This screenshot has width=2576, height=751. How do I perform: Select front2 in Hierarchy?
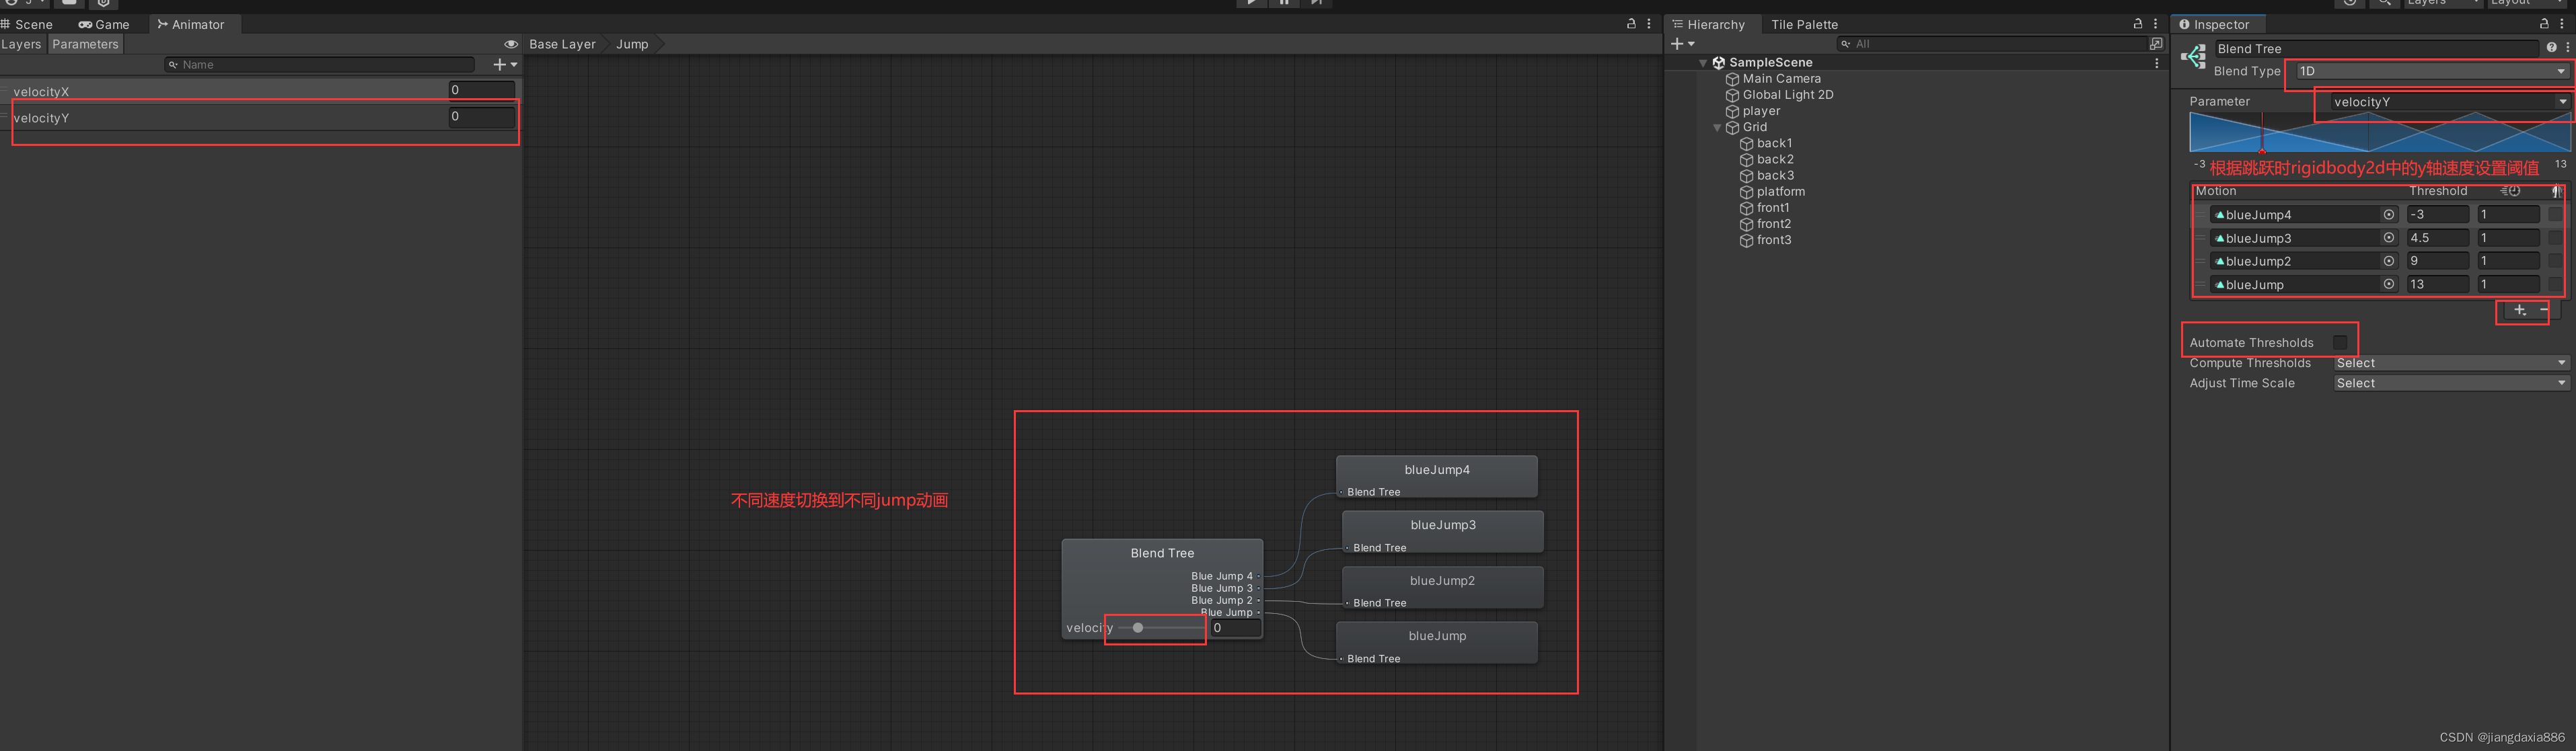(x=1774, y=224)
